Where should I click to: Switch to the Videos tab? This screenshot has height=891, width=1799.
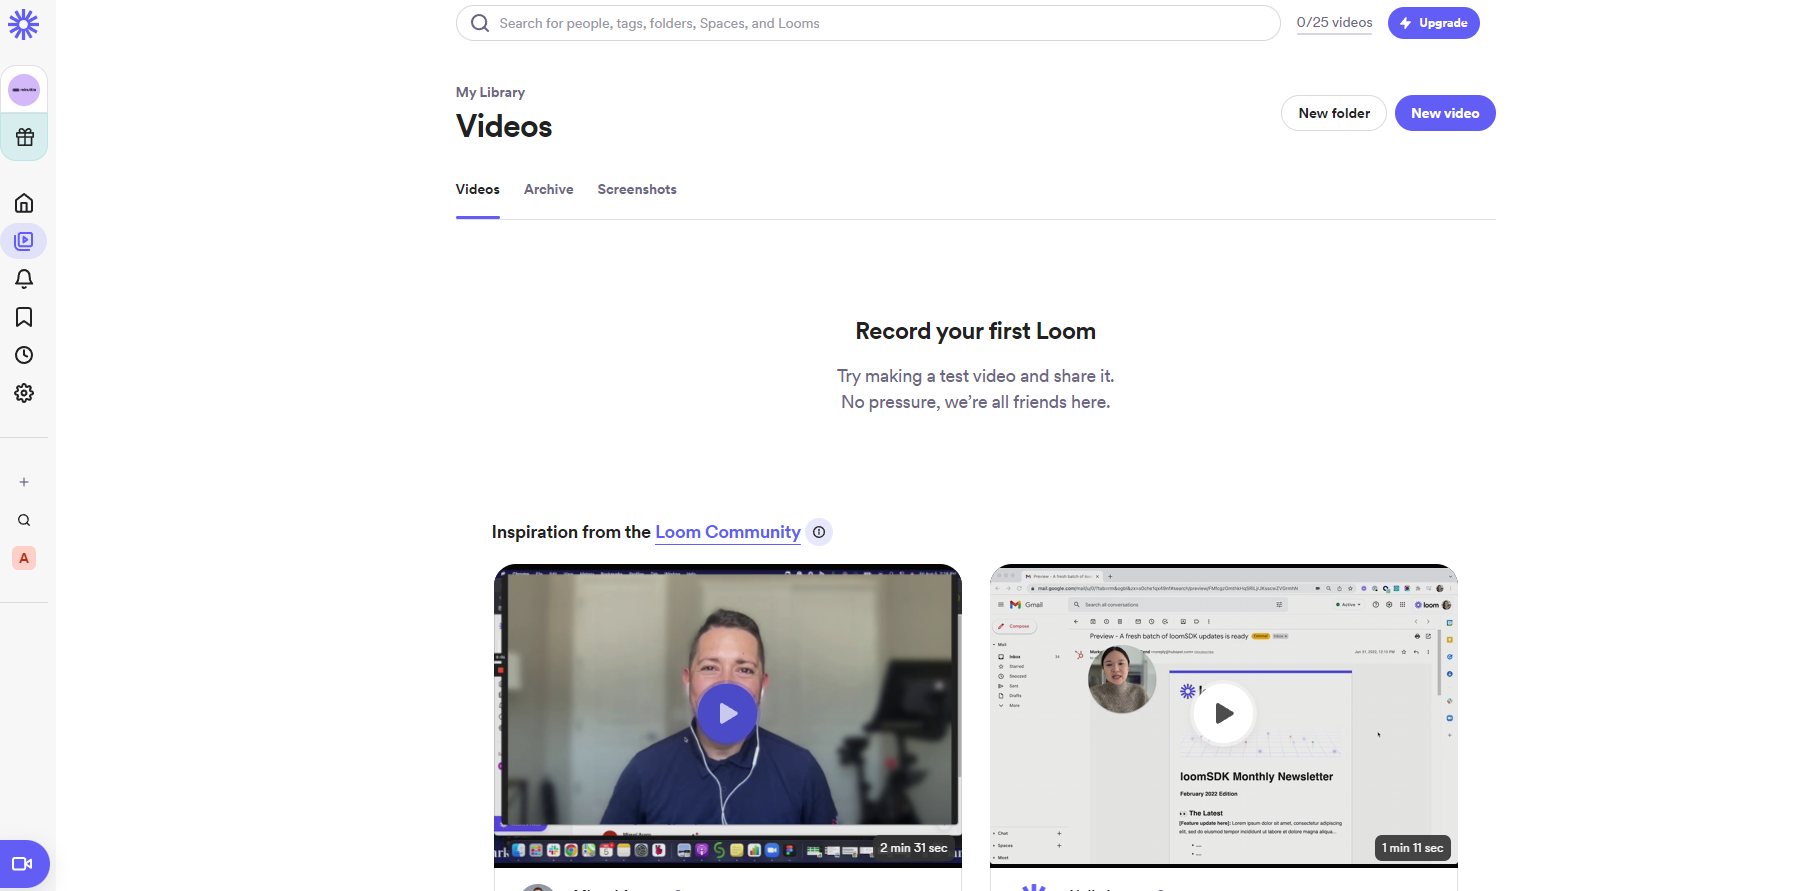click(478, 189)
